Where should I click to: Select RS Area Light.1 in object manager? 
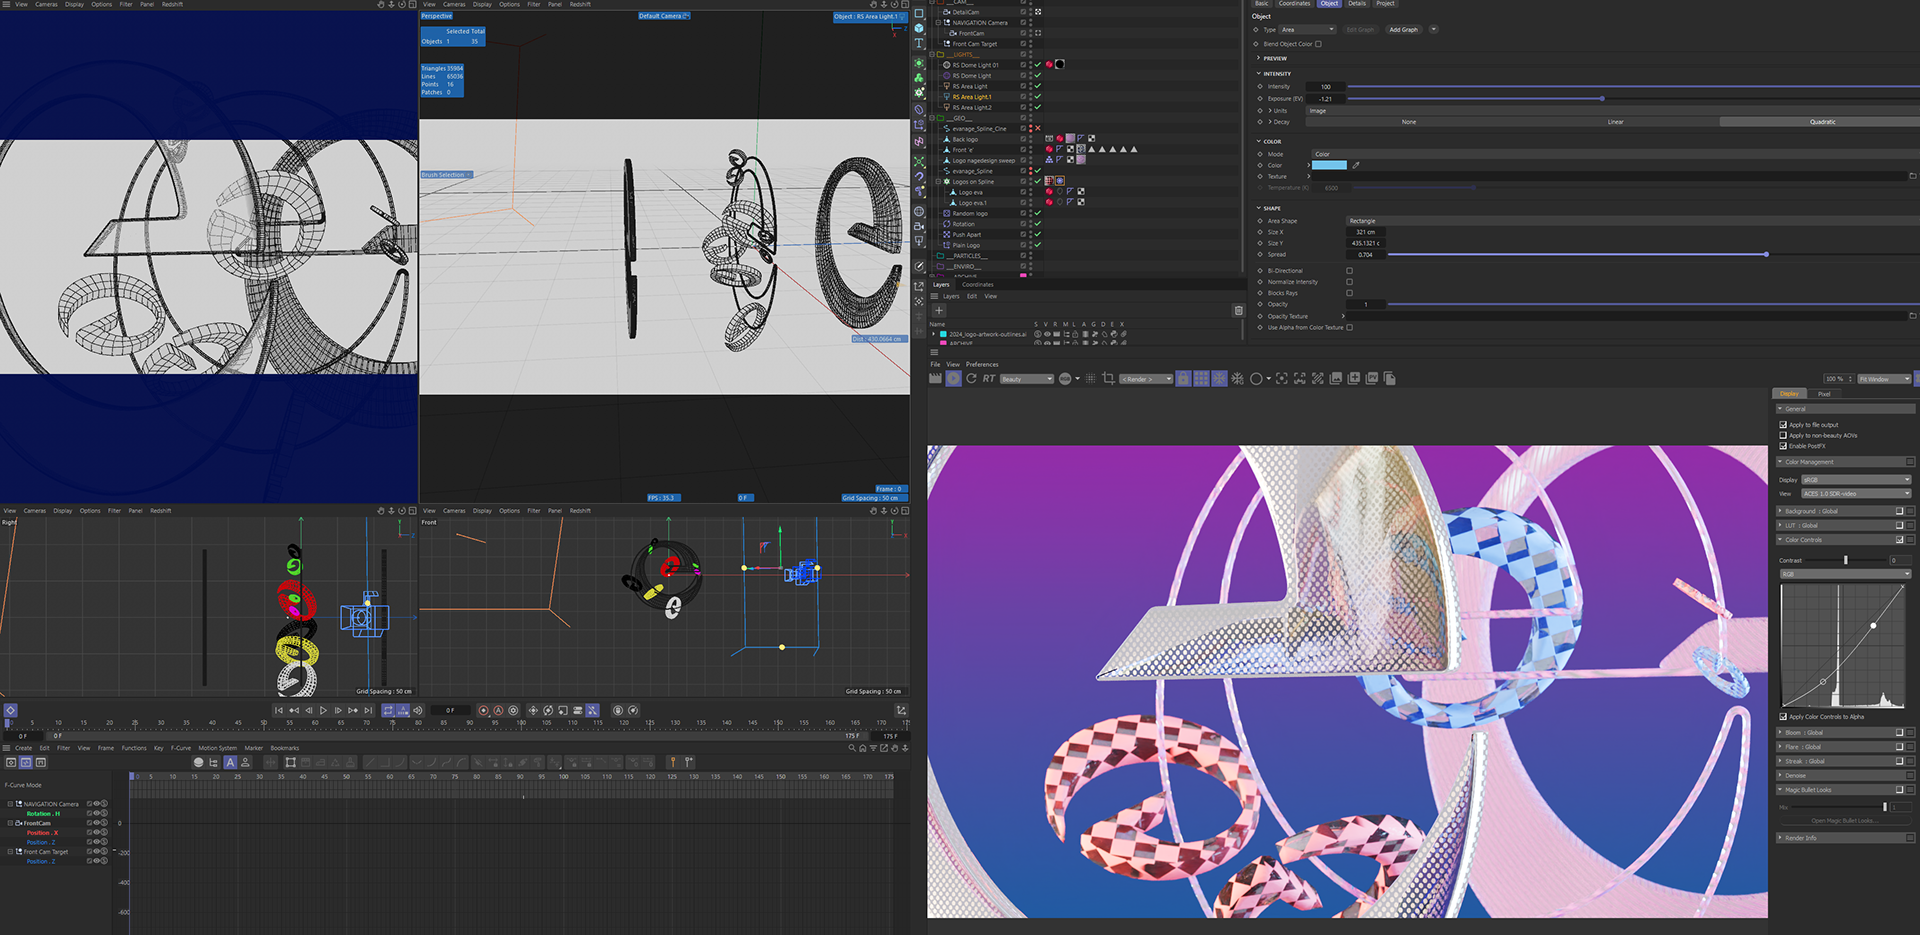tap(972, 97)
